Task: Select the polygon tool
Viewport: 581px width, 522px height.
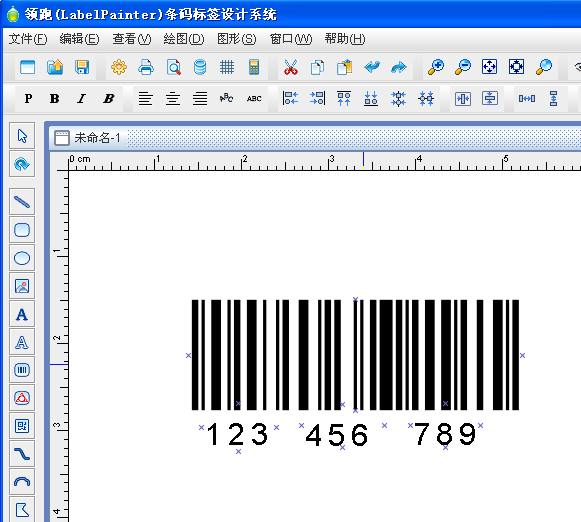Action: [x=22, y=510]
